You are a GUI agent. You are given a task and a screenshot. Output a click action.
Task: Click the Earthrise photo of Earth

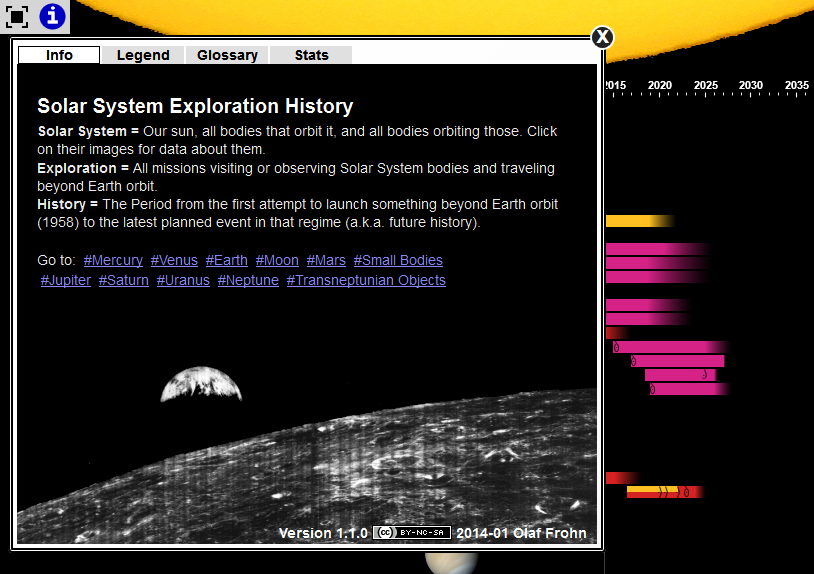(x=201, y=384)
